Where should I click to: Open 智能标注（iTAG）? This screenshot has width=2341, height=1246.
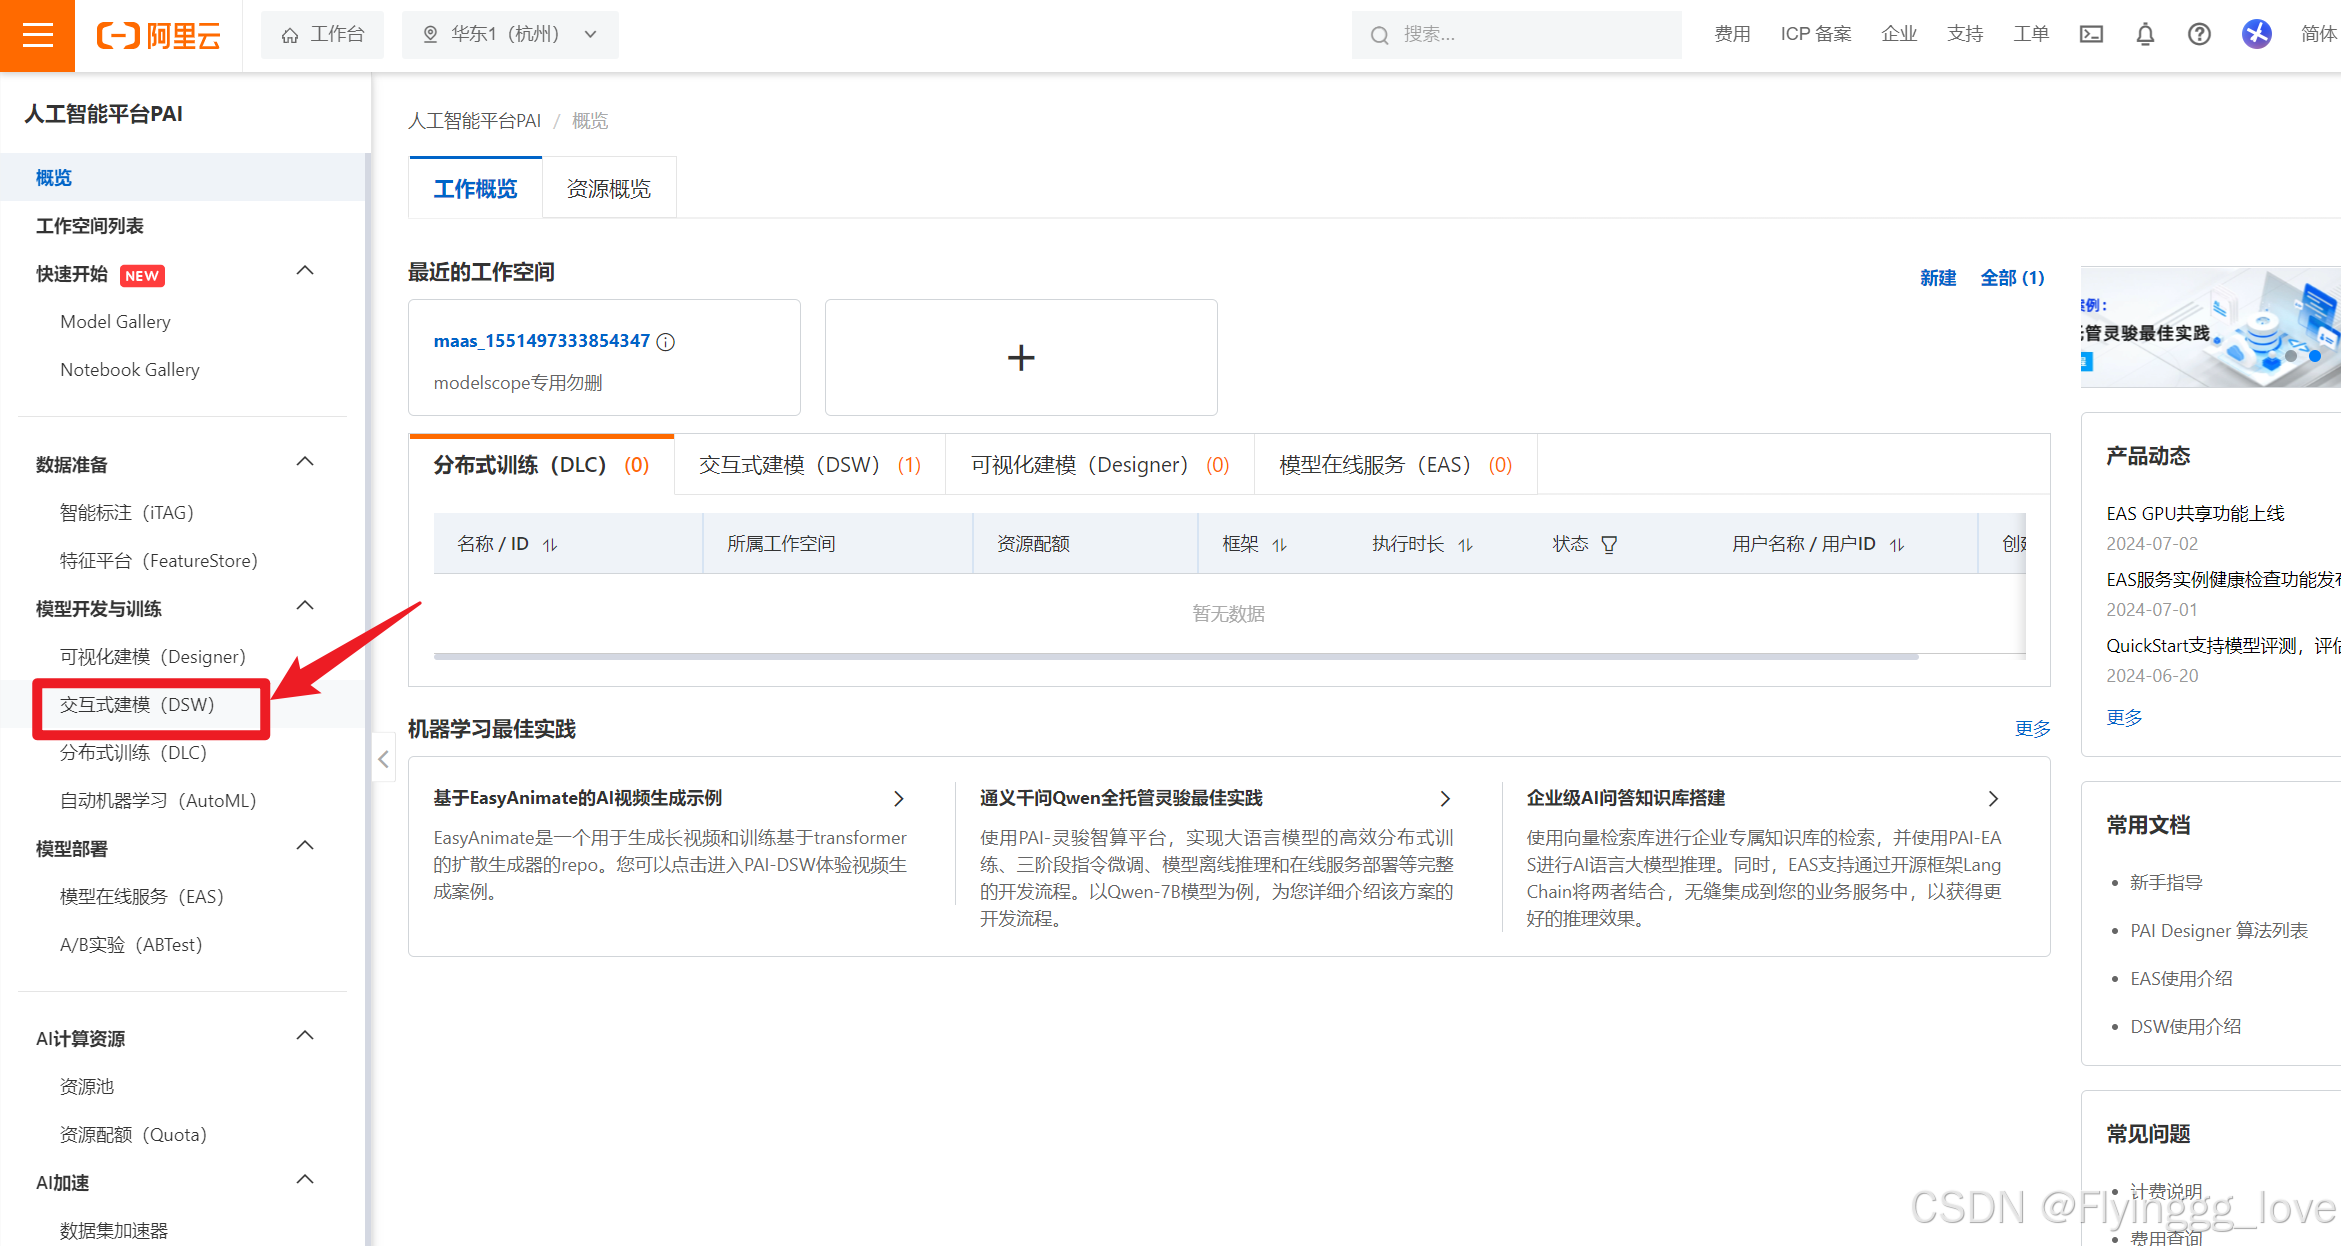[126, 512]
